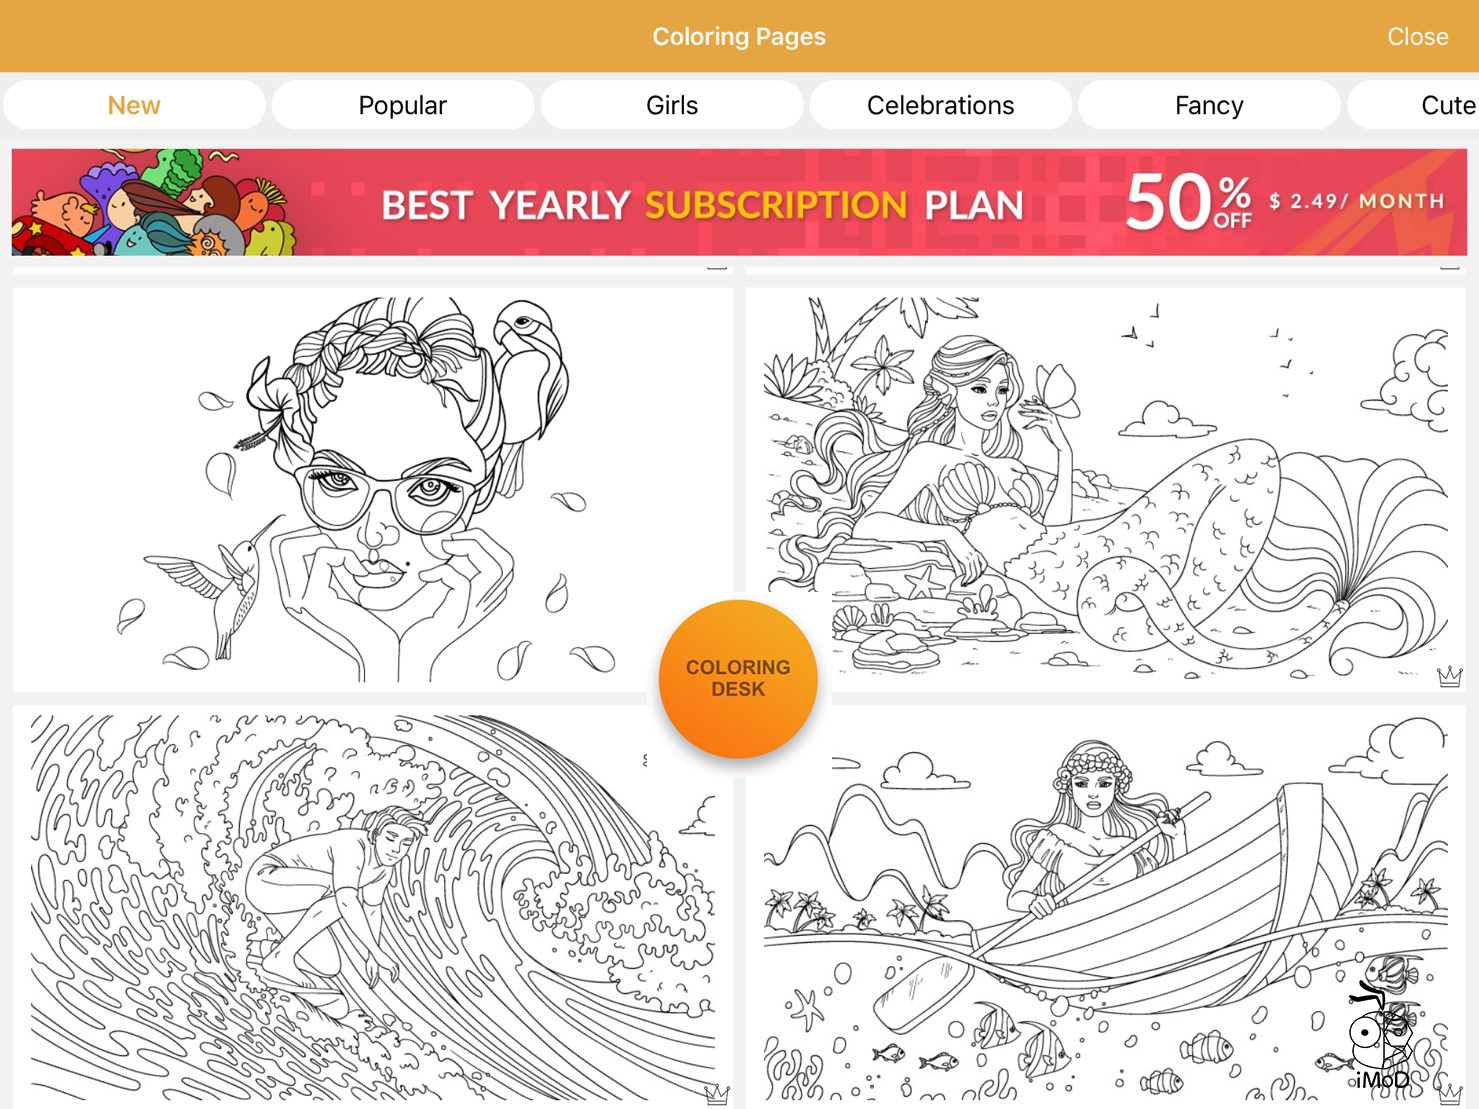Screen dimensions: 1479x1109
Task: Tap the cartoon characters on the banner
Action: coord(155,202)
